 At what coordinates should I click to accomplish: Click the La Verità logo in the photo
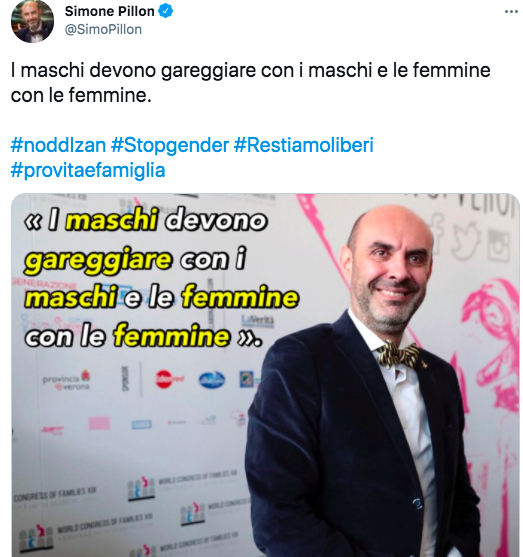coord(258,320)
